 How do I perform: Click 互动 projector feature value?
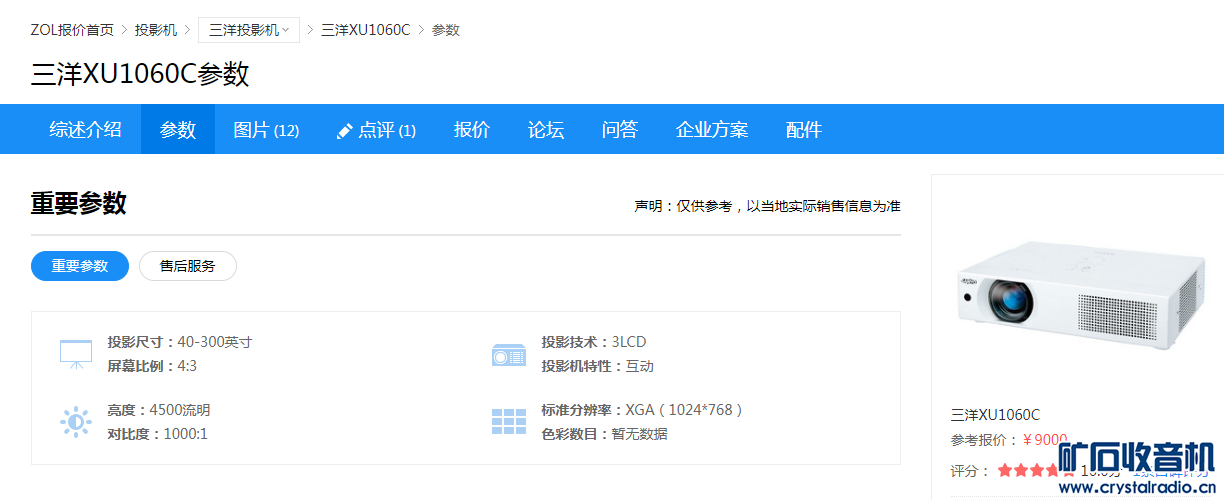pyautogui.click(x=640, y=366)
